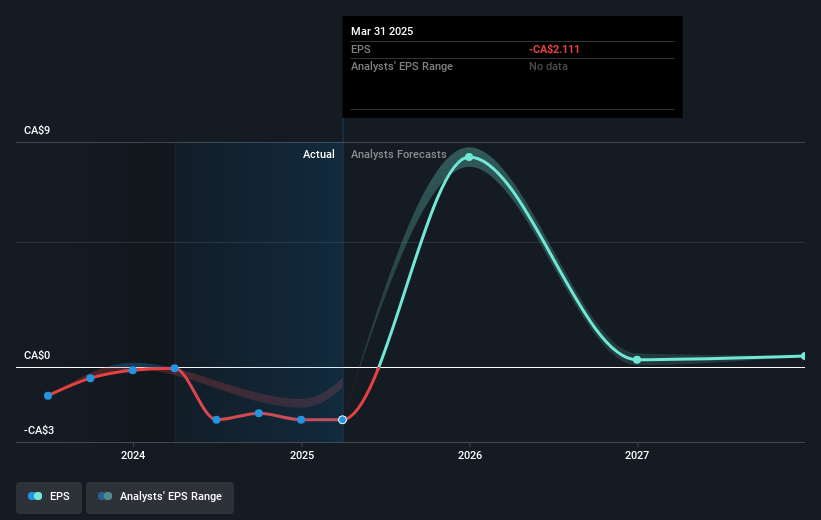Click the first EPS data point in mid-2023
This screenshot has width=821, height=520.
click(x=48, y=396)
